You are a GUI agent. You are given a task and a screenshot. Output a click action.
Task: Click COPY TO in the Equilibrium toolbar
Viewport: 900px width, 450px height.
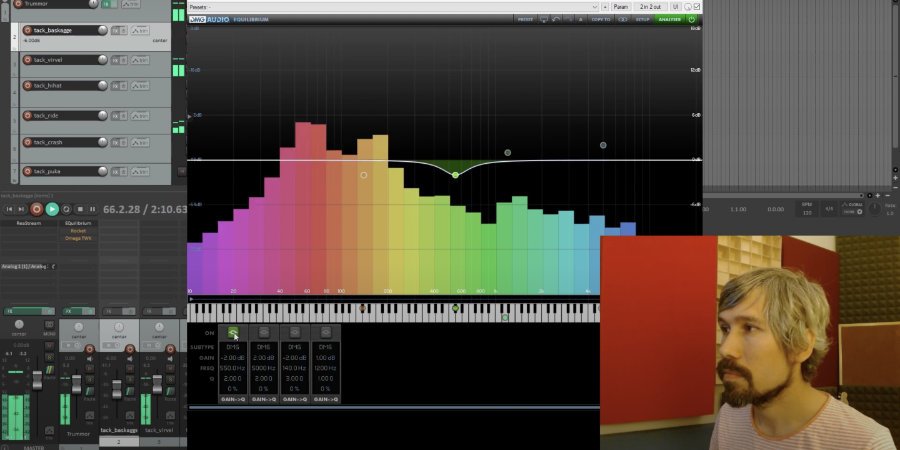(601, 20)
